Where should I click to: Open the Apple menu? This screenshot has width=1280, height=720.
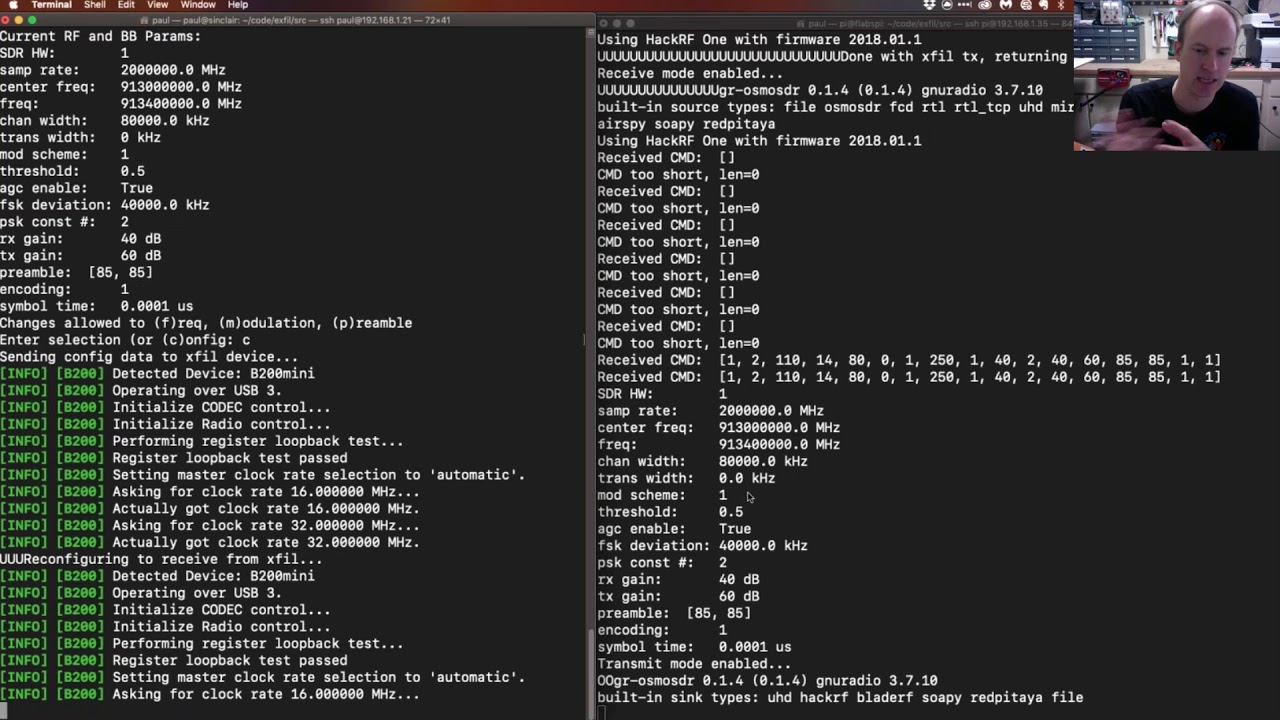click(x=12, y=4)
